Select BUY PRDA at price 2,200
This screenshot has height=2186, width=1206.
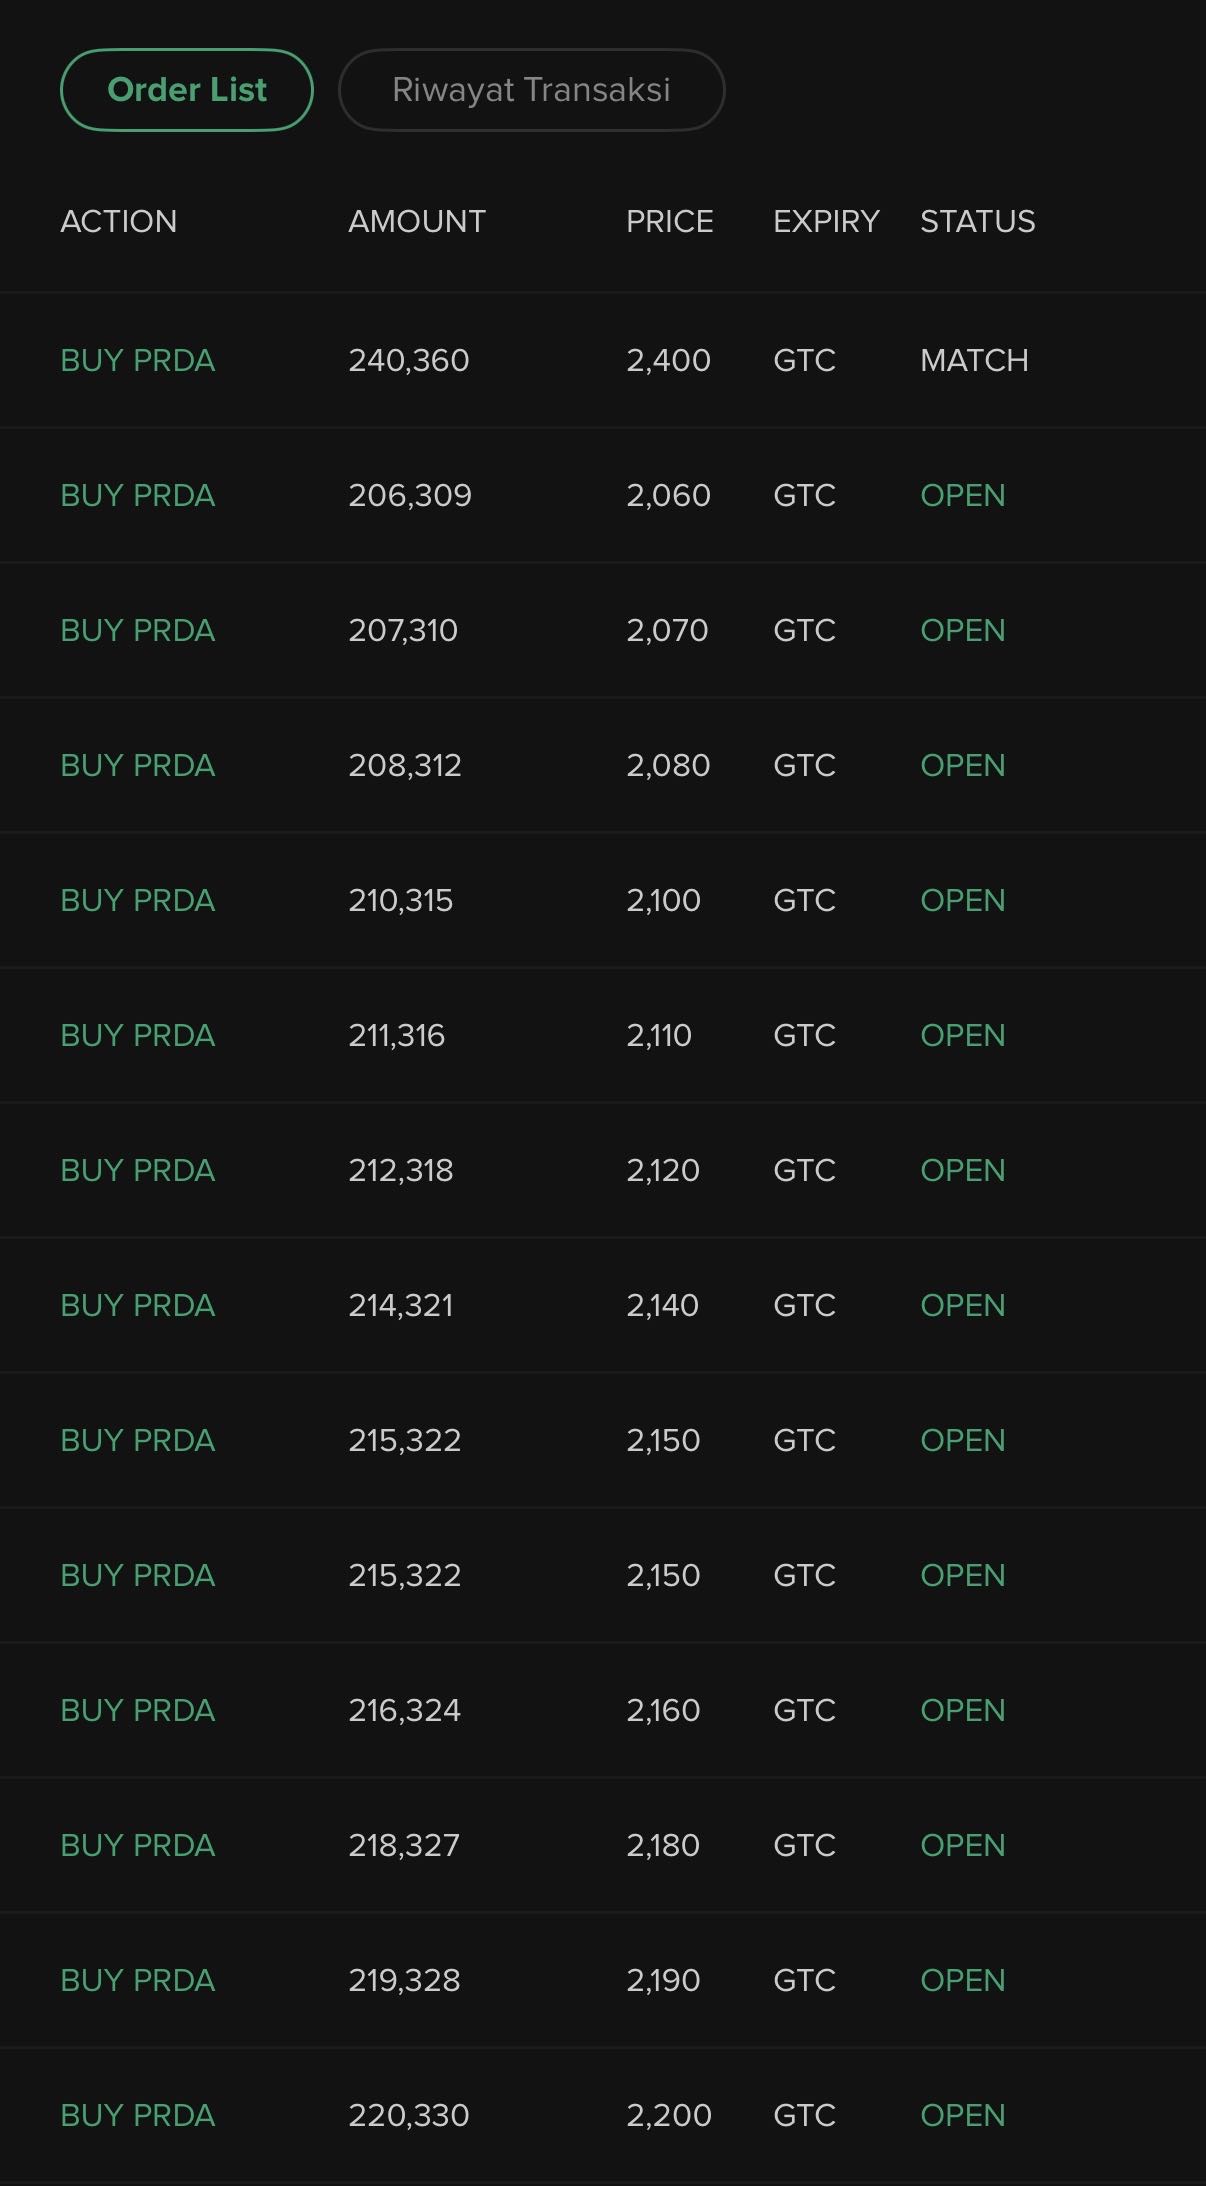(138, 2115)
